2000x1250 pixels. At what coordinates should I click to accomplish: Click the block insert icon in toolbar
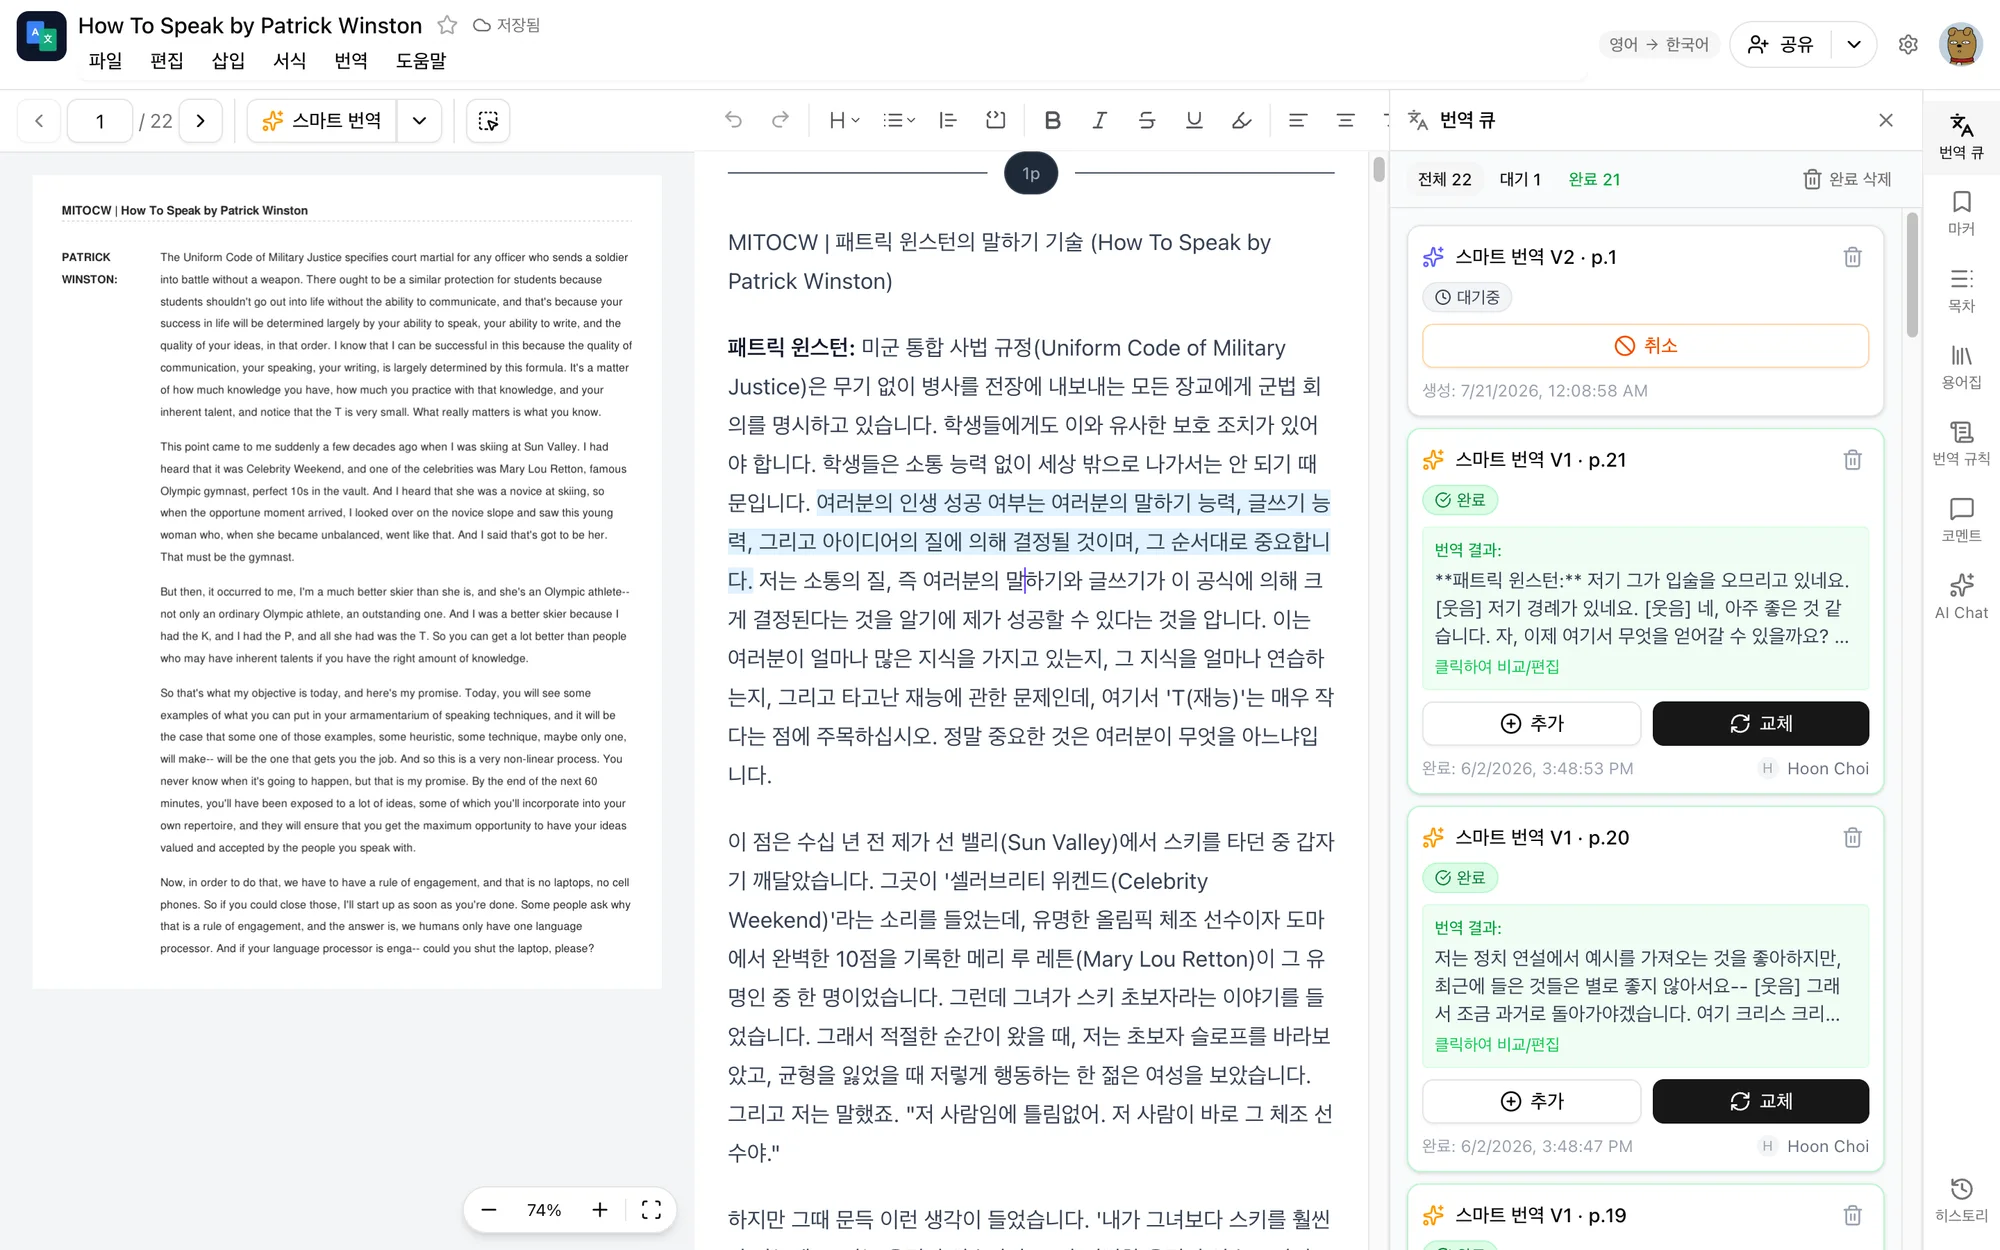pyautogui.click(x=995, y=120)
